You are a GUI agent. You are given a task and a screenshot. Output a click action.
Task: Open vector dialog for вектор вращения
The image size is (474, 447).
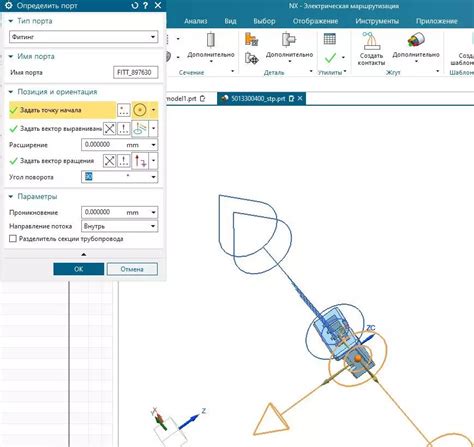point(124,161)
